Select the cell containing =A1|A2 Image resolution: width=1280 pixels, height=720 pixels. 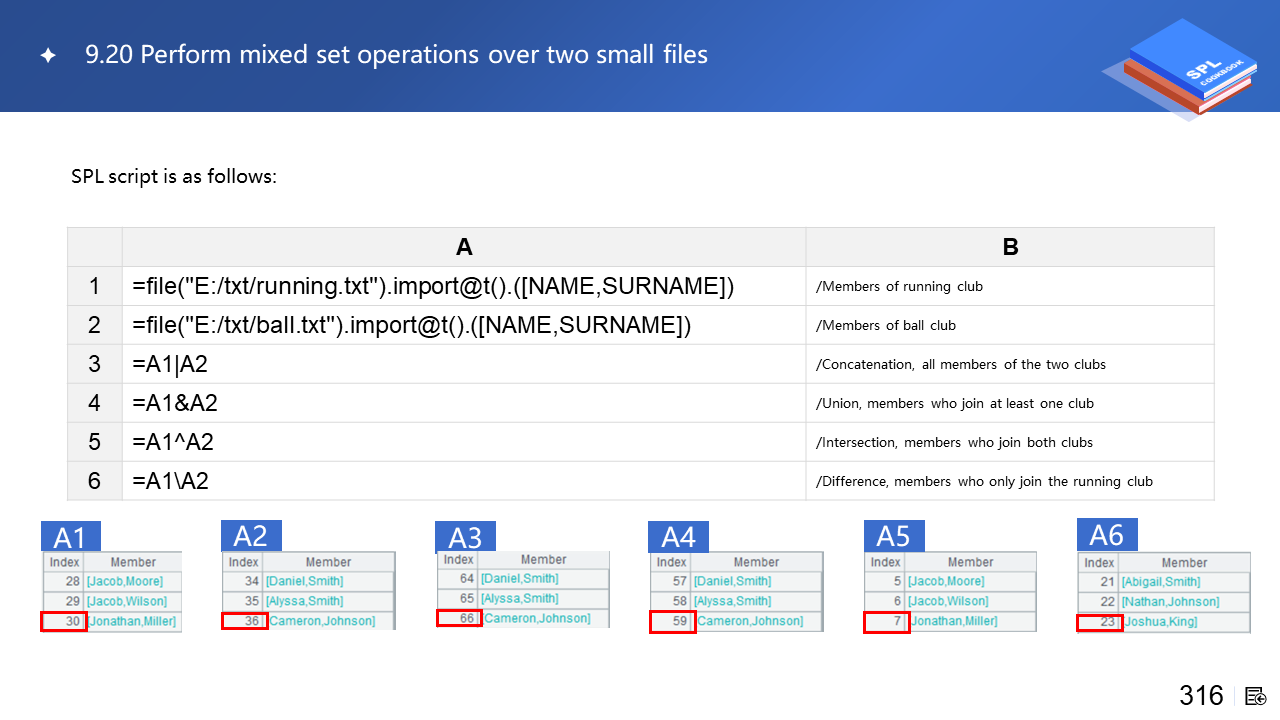(x=464, y=364)
